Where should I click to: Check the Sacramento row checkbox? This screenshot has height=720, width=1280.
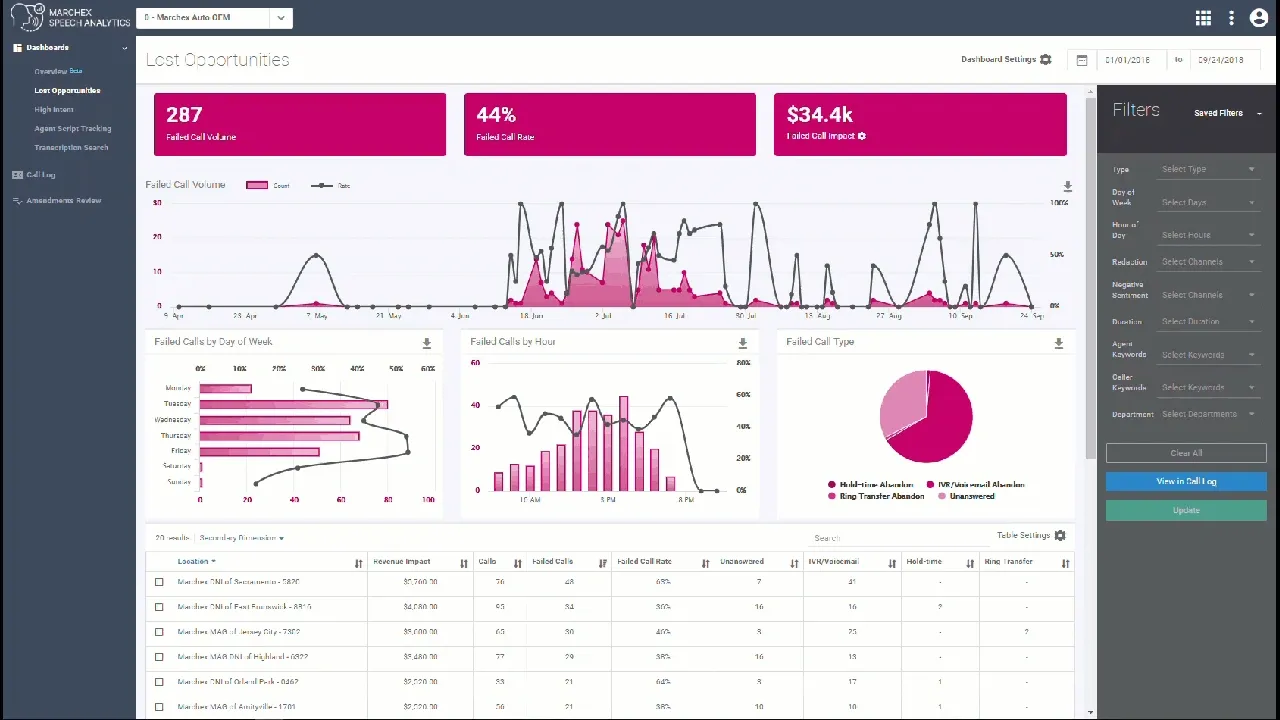coord(159,582)
